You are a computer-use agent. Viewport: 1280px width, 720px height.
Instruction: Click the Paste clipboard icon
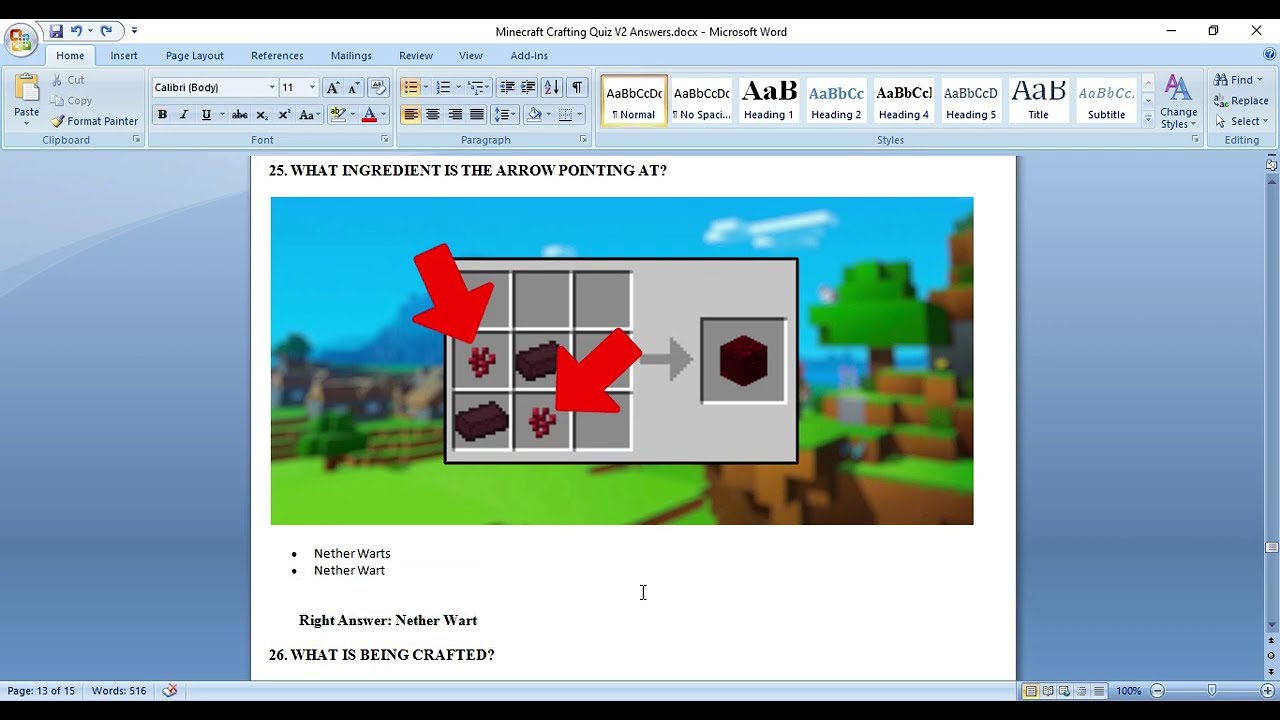(x=27, y=89)
